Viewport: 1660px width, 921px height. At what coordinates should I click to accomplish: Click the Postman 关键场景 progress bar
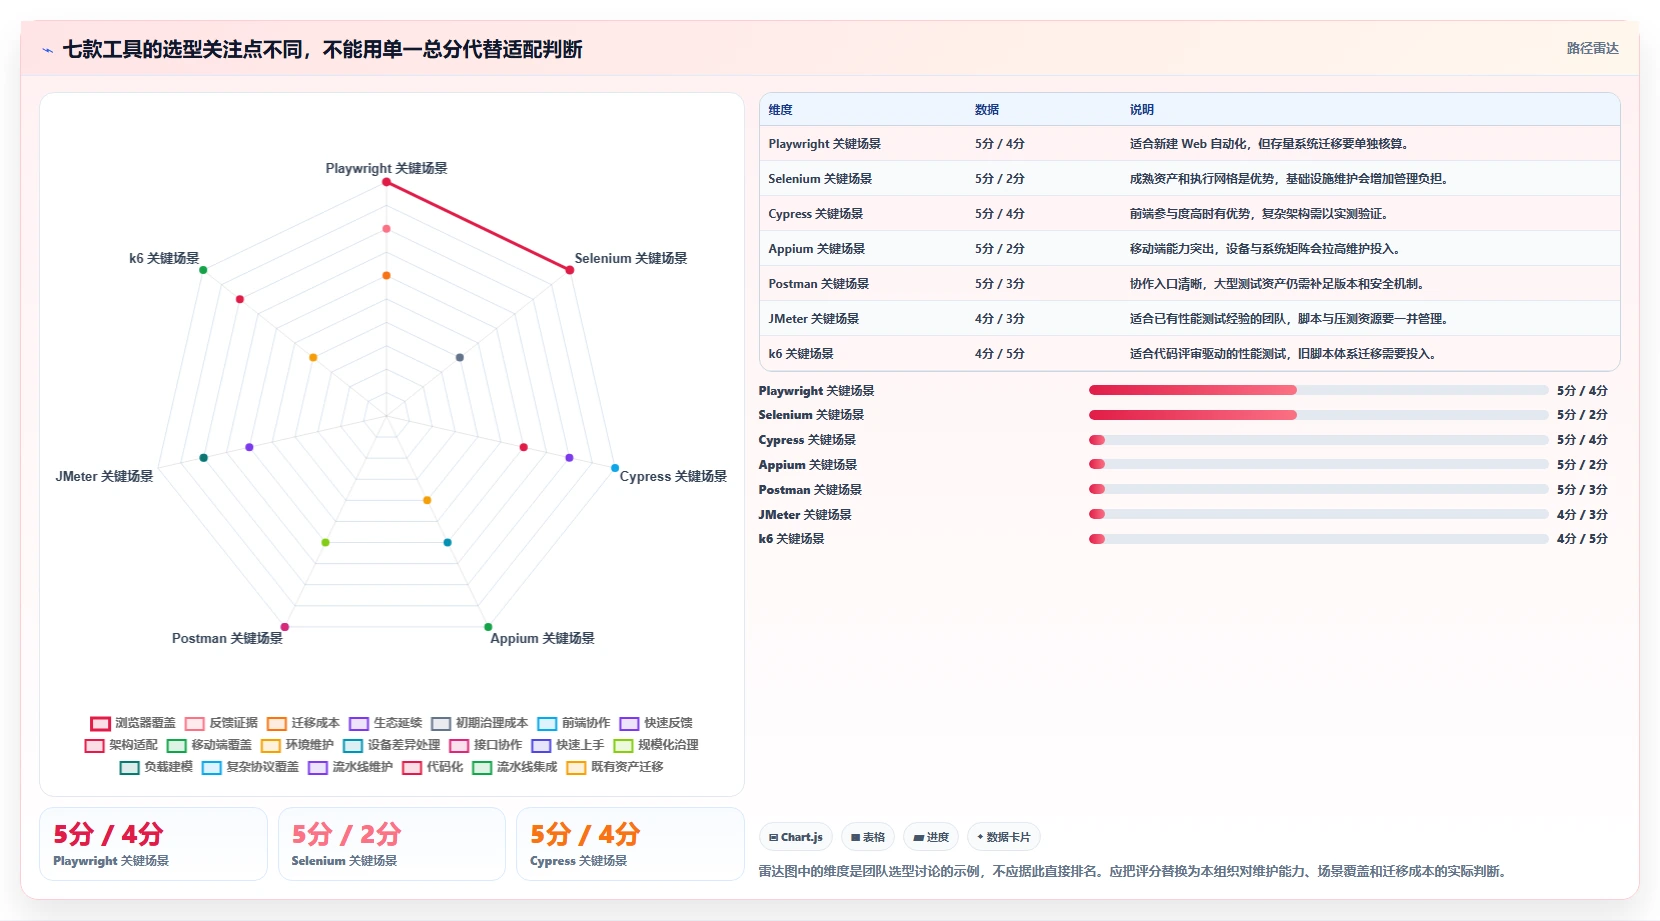tap(1318, 489)
